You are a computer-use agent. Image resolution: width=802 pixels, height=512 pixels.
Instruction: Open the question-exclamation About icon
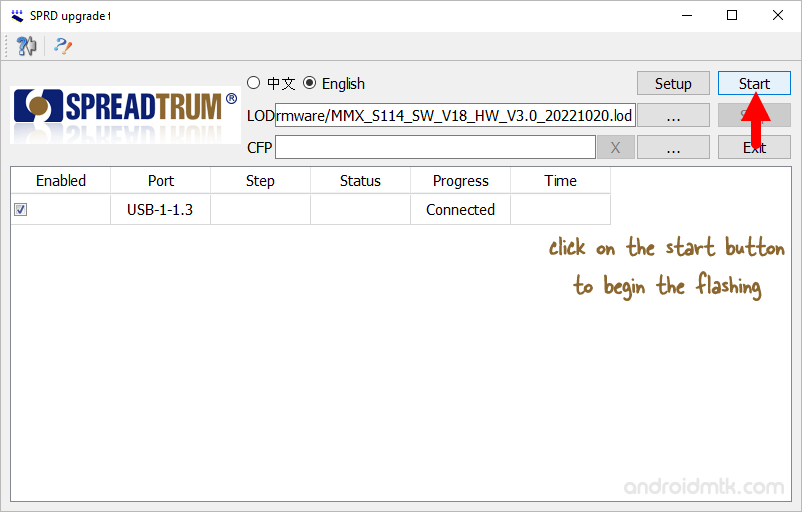[63, 46]
